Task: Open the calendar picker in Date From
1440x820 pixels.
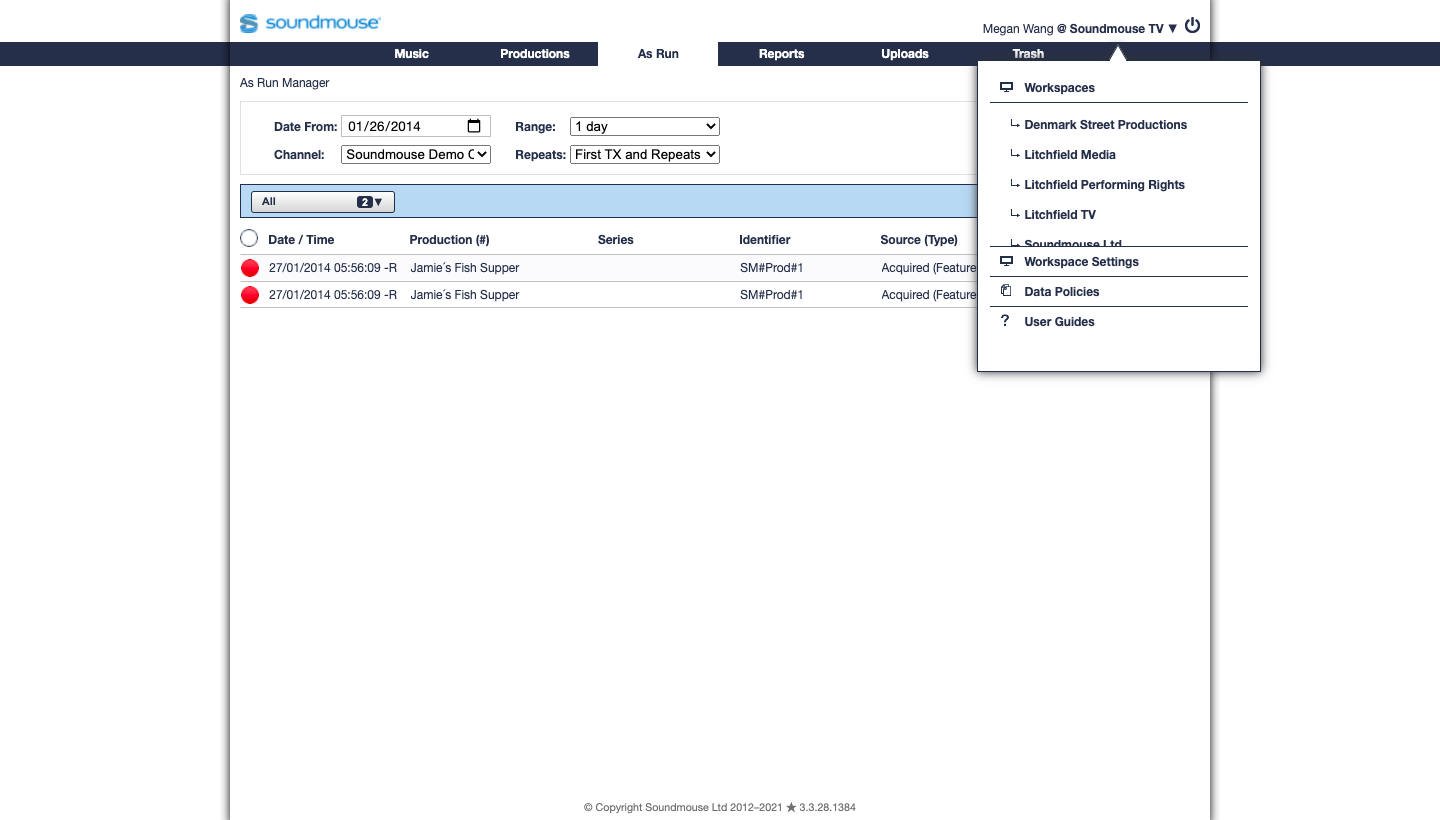Action: [x=474, y=126]
